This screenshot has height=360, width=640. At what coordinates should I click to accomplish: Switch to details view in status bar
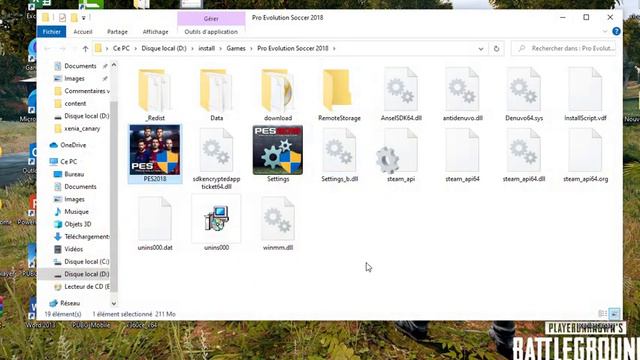tap(602, 313)
